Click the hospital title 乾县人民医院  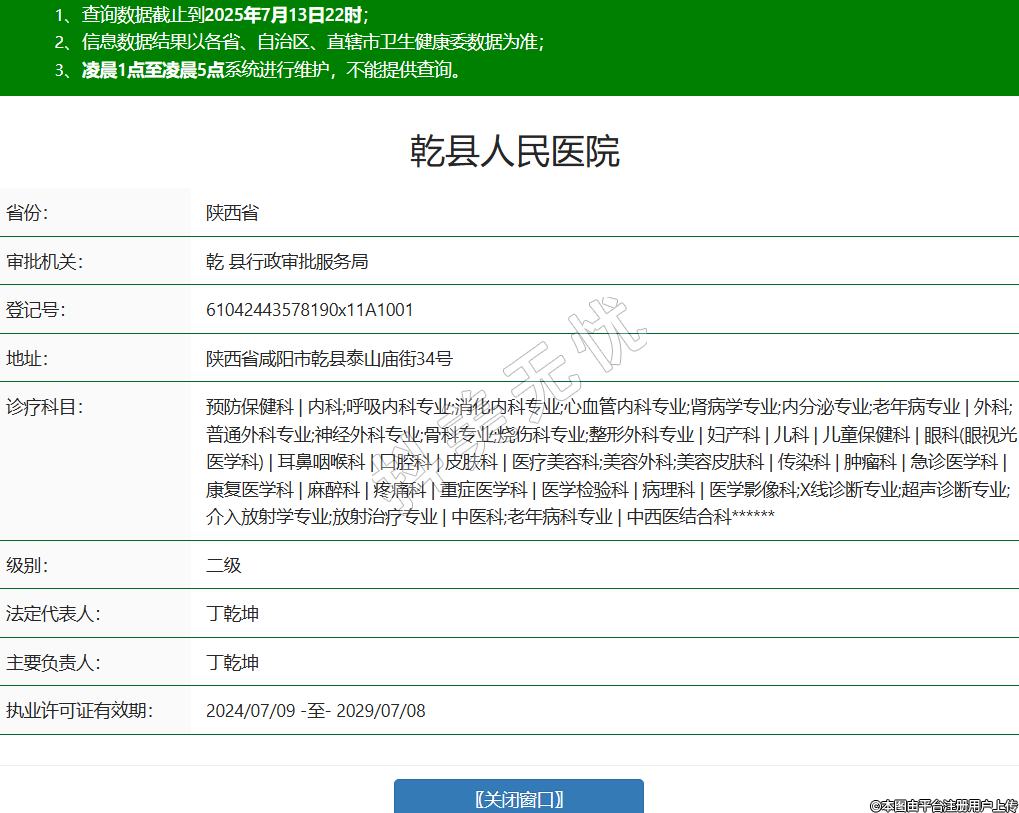pyautogui.click(x=515, y=151)
